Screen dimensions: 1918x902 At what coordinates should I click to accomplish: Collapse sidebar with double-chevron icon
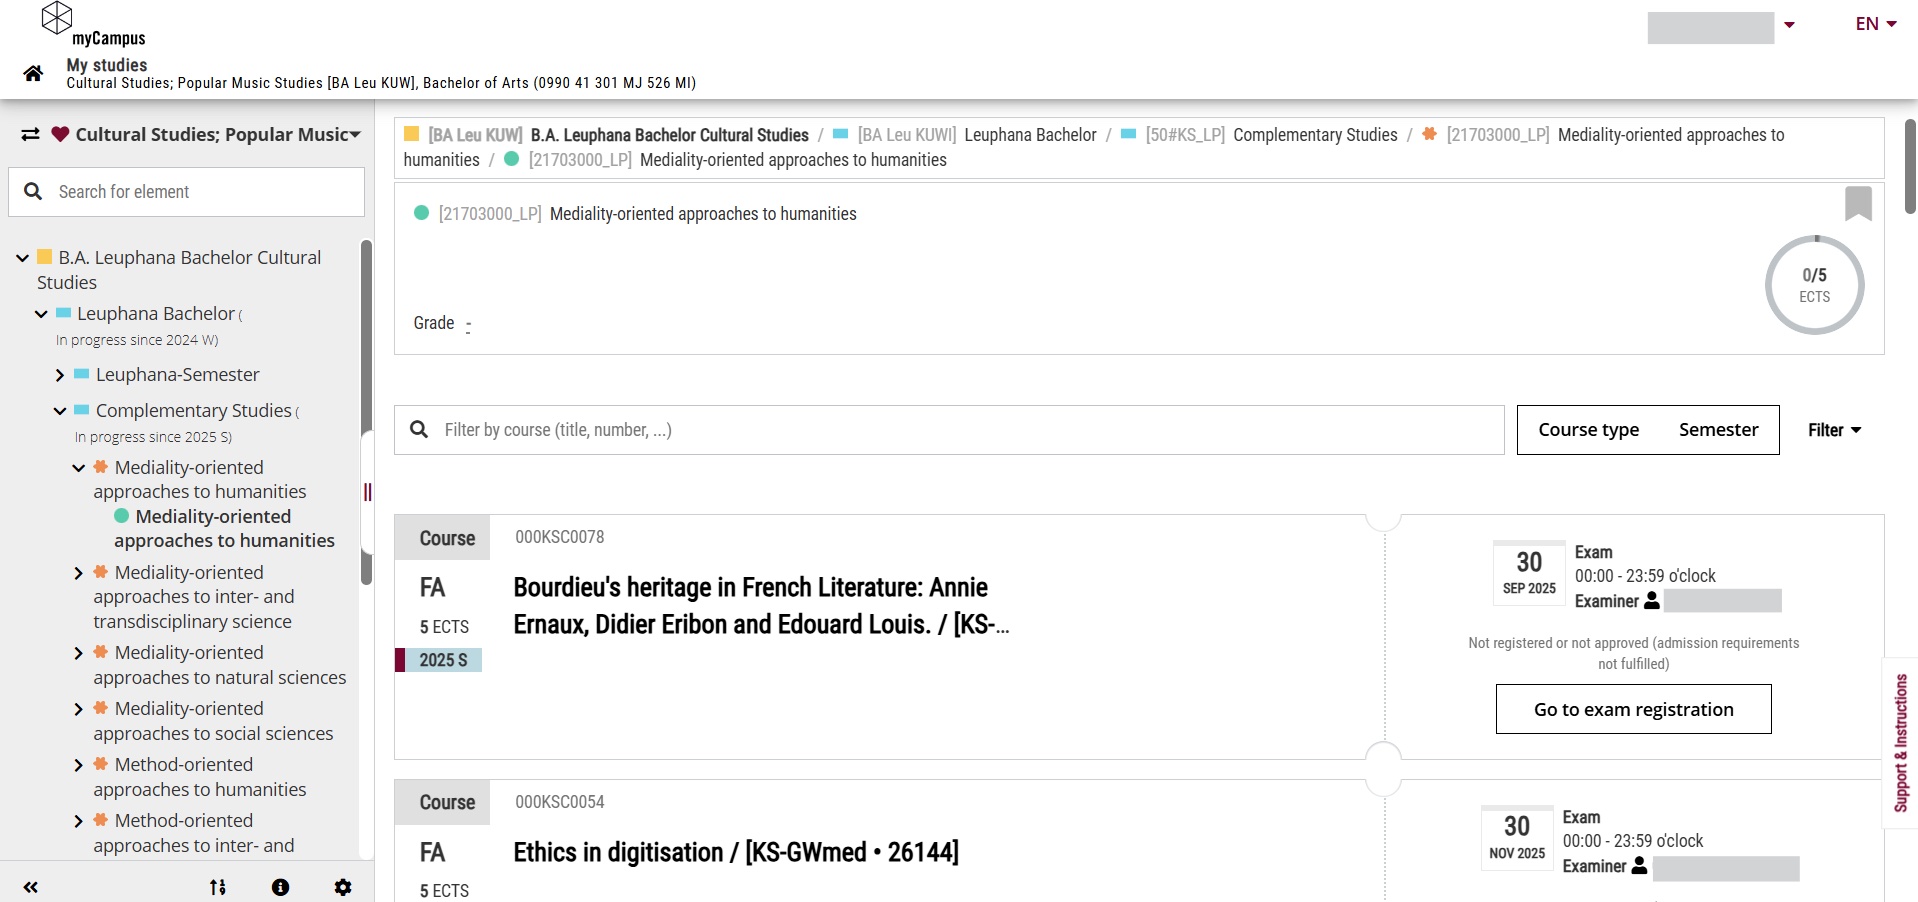coord(31,887)
